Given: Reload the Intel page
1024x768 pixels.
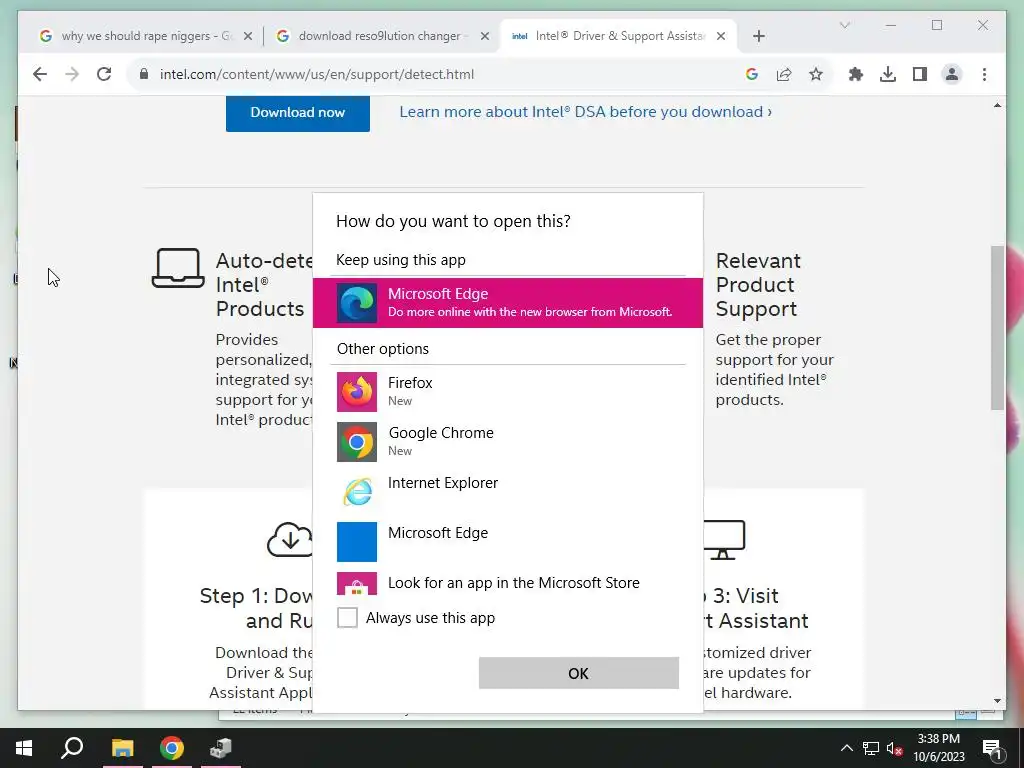Looking at the screenshot, I should (x=104, y=74).
